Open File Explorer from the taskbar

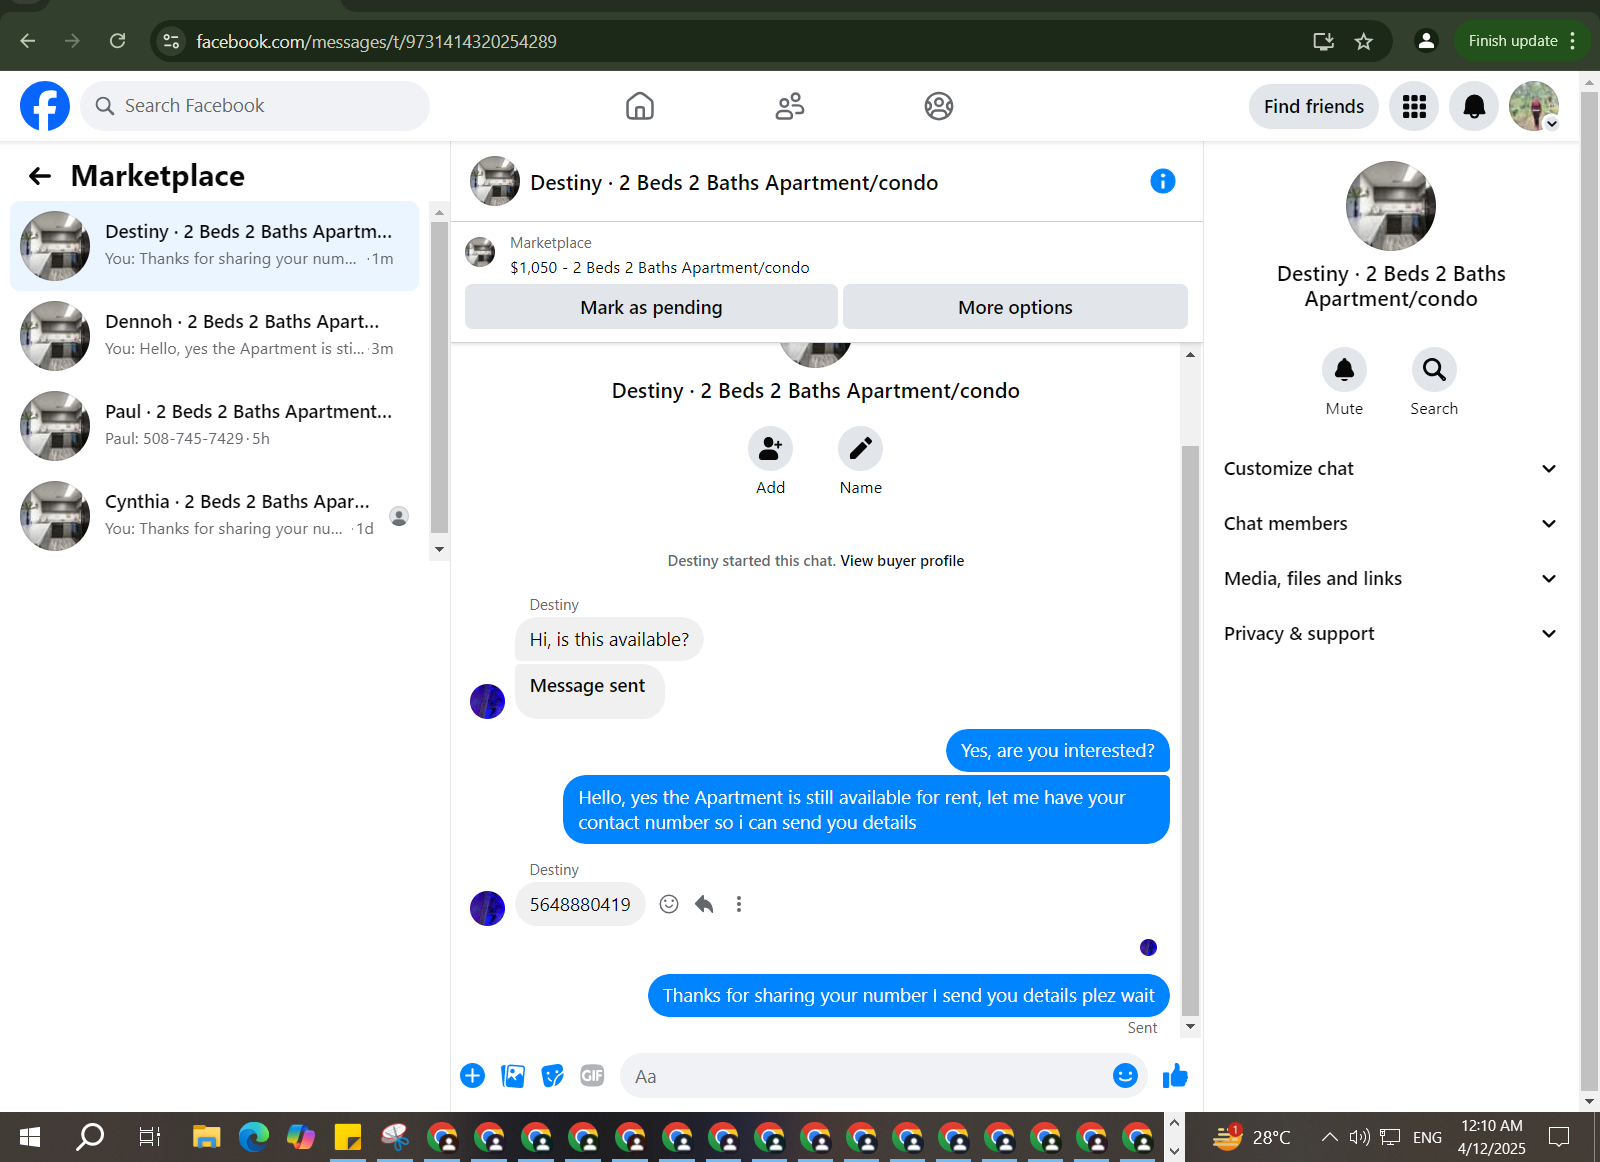pyautogui.click(x=207, y=1137)
